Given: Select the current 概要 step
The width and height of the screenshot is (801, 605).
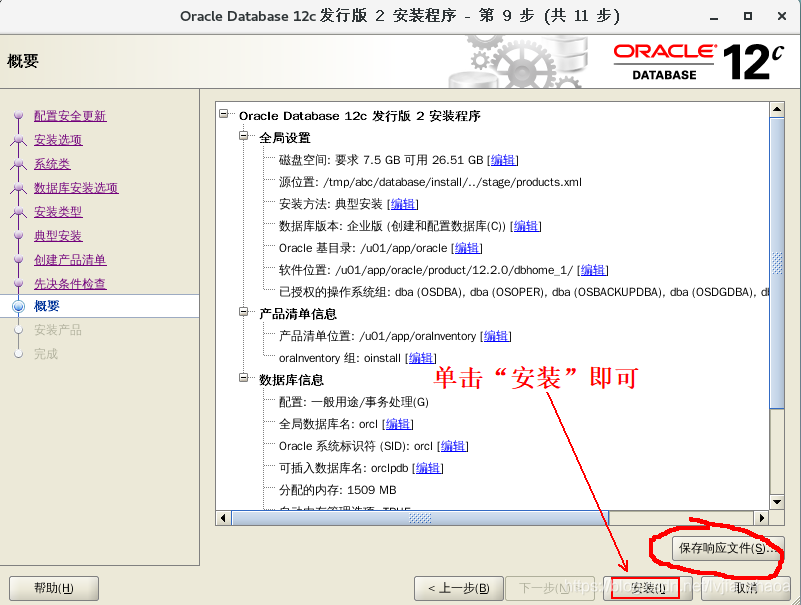Looking at the screenshot, I should point(47,306).
